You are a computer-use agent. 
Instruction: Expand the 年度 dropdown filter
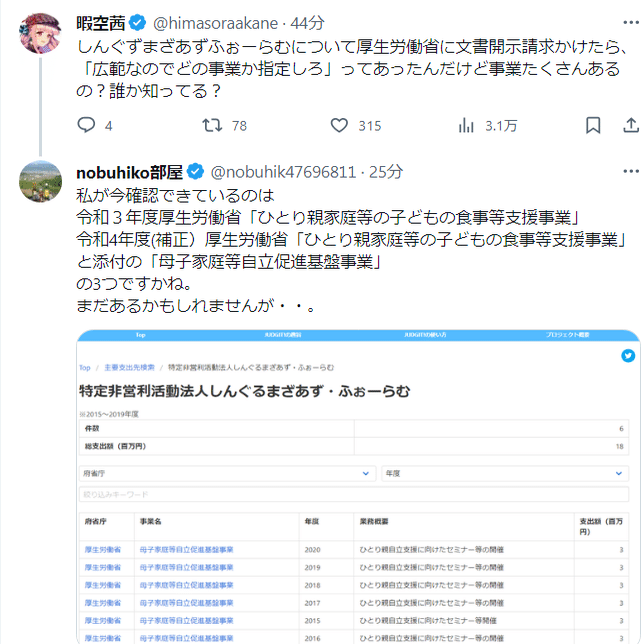point(505,474)
